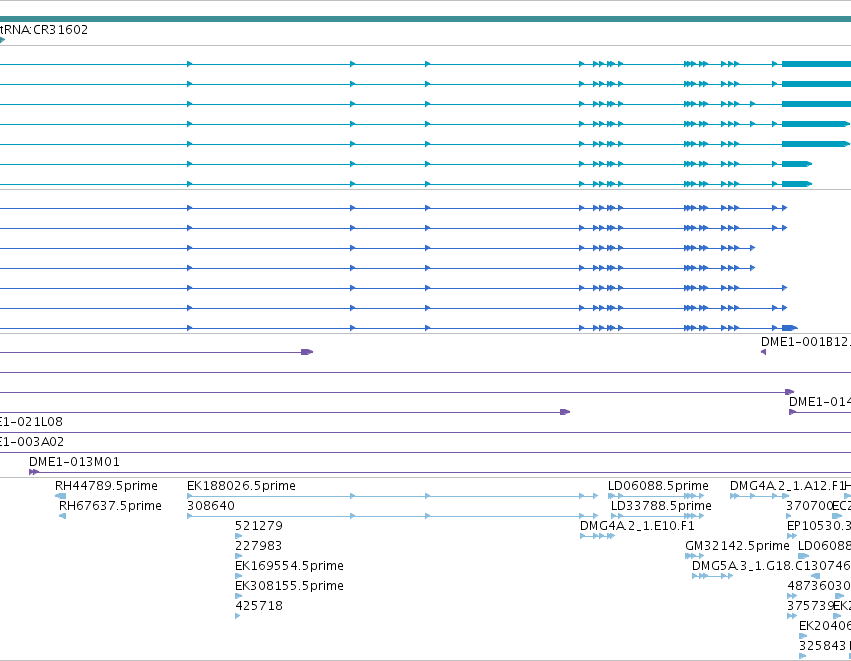Select the spliced glyph under DMG4A.2_1.A12.F1
Screen dimensions: 851x661
pos(759,496)
